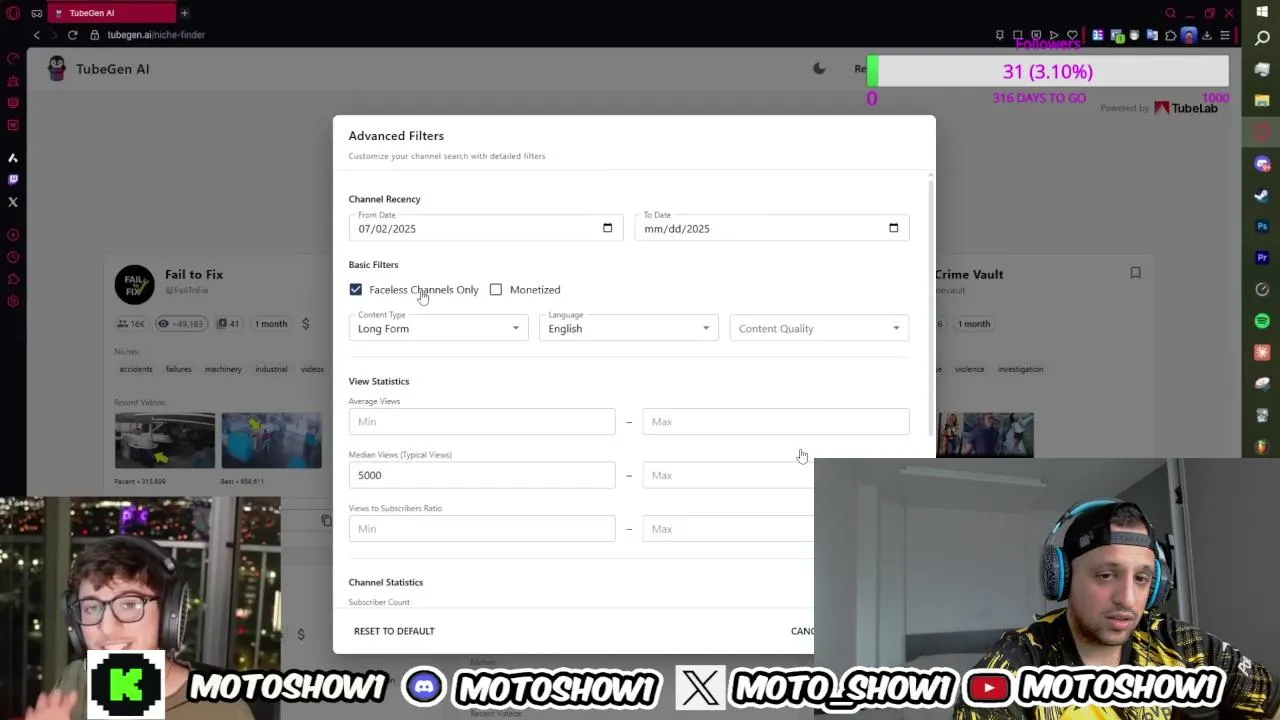Launch Steam from the taskbar
The width and height of the screenshot is (1280, 720).
(1262, 195)
